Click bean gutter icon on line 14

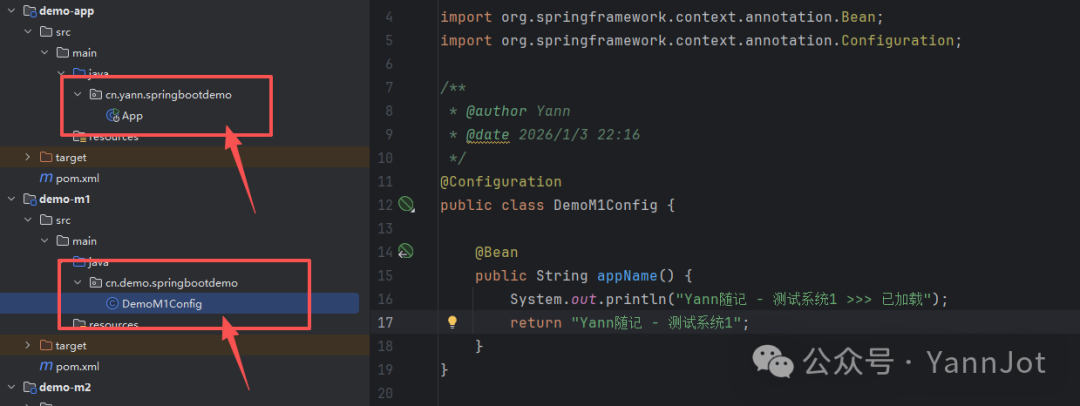406,251
